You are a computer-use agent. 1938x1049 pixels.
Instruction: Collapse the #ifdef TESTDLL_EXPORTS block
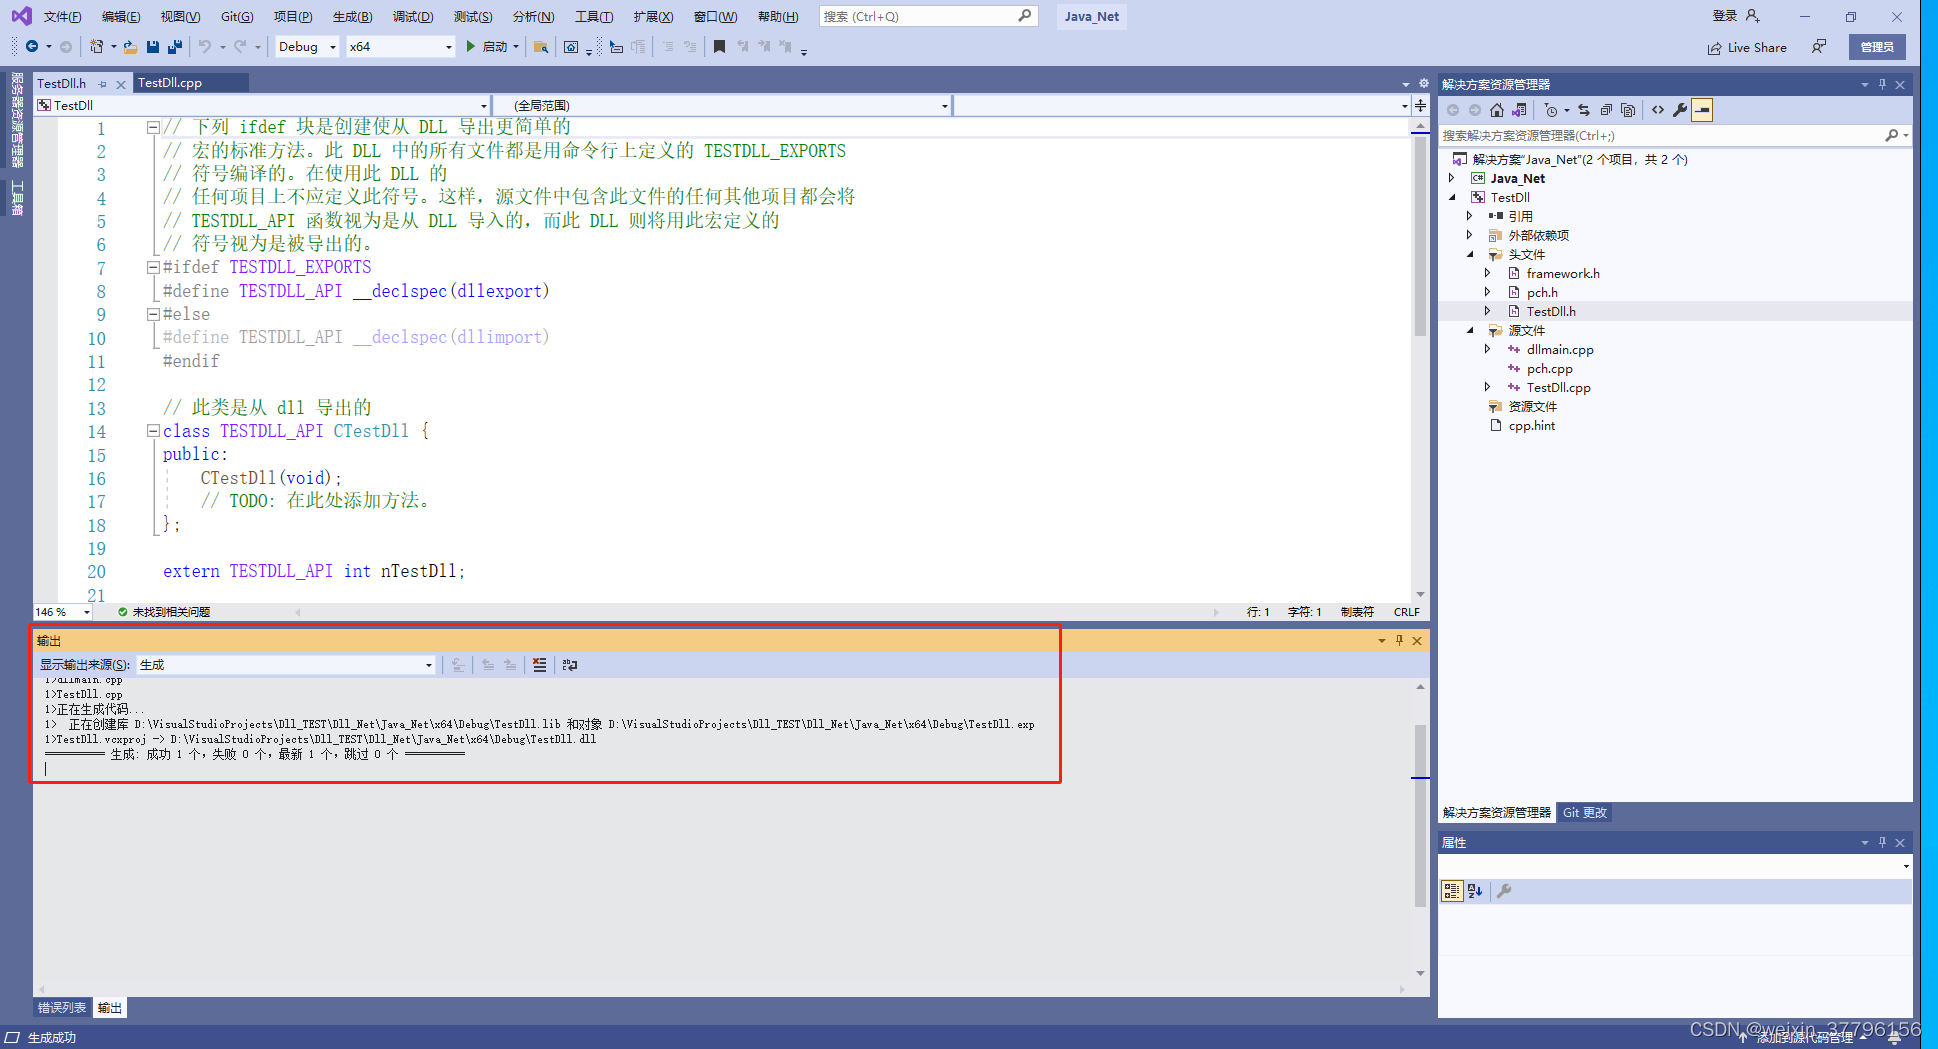[153, 267]
